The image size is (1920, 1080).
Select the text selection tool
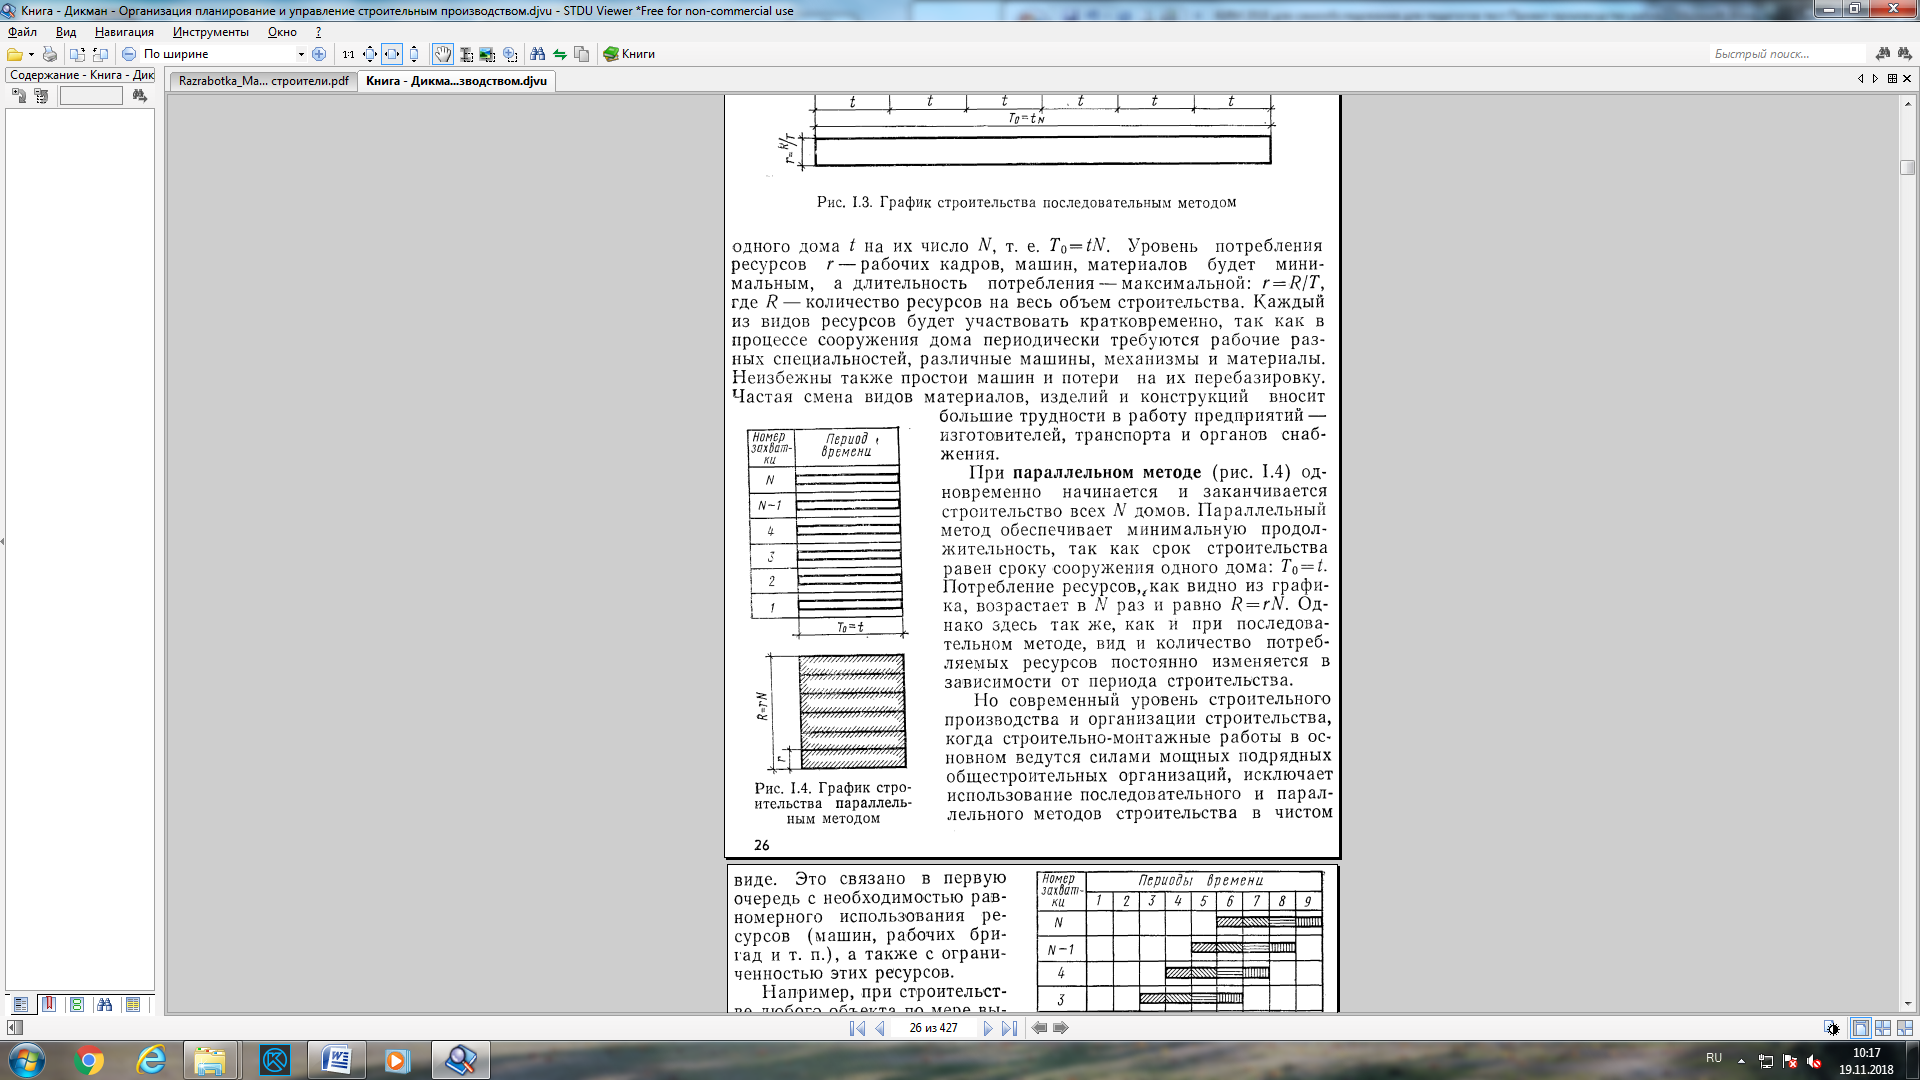pyautogui.click(x=466, y=54)
